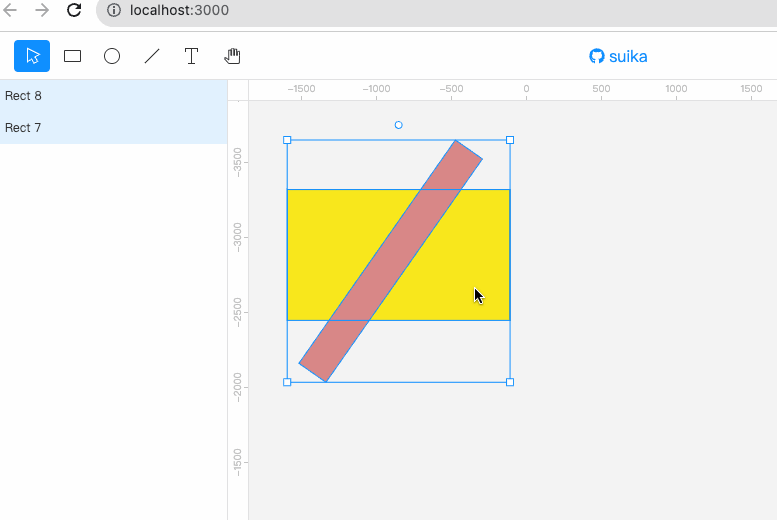The height and width of the screenshot is (520, 777).
Task: Click the rotation handle above the selection
Action: tap(398, 125)
